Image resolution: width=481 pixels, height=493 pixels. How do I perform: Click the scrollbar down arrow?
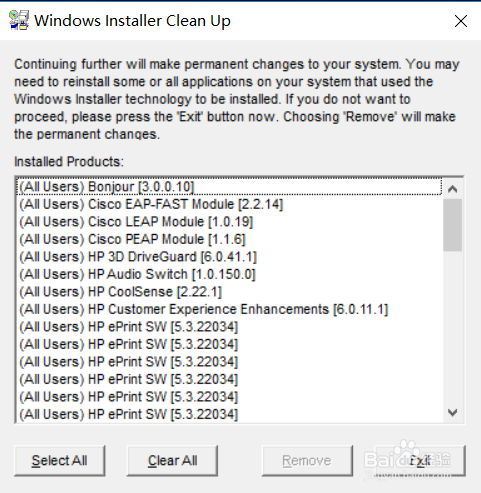[452, 413]
